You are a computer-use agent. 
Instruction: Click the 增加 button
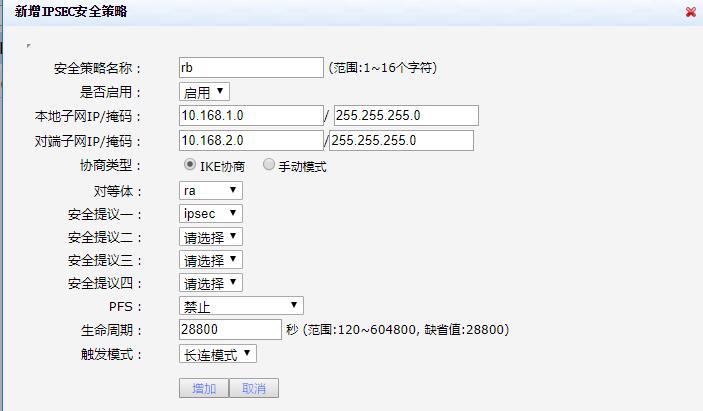pos(203,388)
